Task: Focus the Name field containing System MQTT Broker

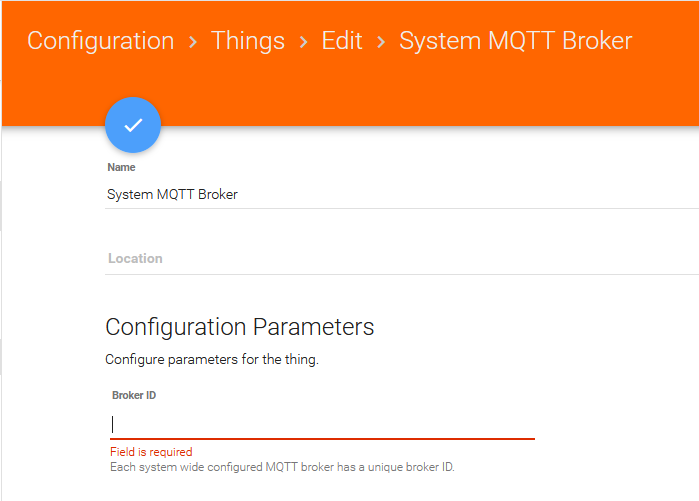Action: [400, 194]
